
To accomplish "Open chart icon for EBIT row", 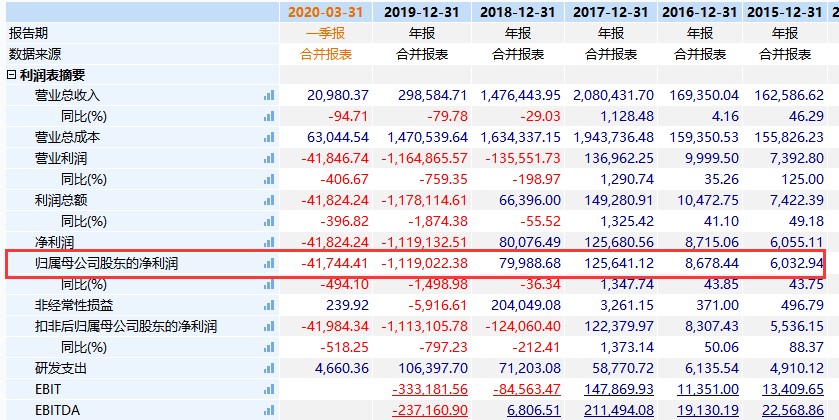I will tap(269, 390).
